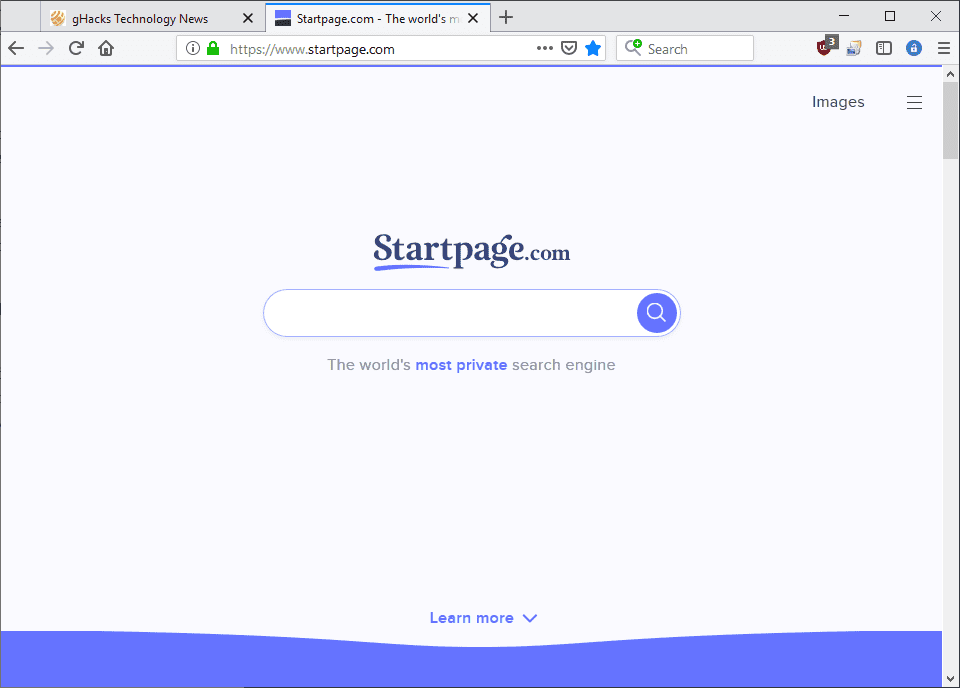This screenshot has width=960, height=688.
Task: Toggle the blue bookmark star
Action: [593, 48]
